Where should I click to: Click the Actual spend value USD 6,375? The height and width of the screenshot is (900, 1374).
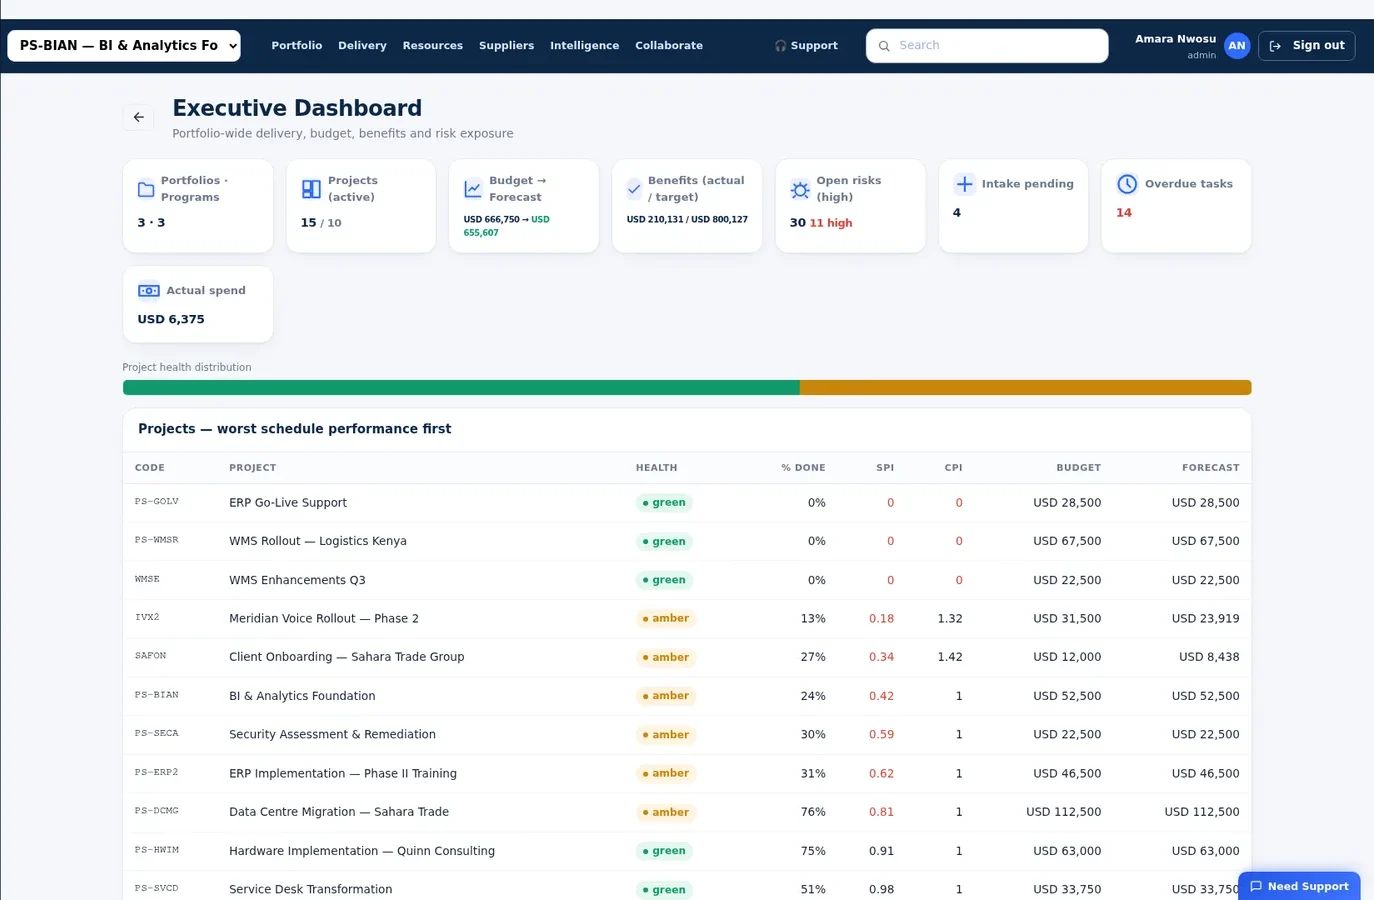click(x=171, y=320)
